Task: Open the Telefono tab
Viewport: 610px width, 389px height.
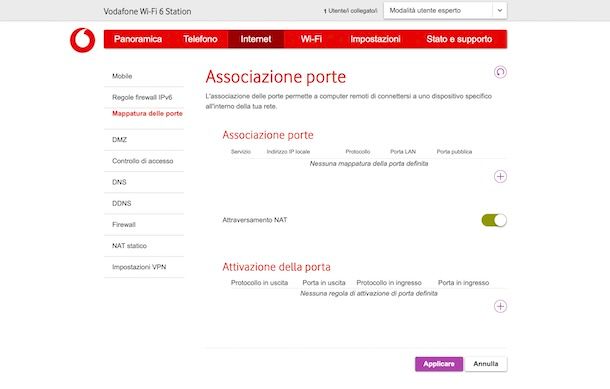Action: [x=200, y=39]
